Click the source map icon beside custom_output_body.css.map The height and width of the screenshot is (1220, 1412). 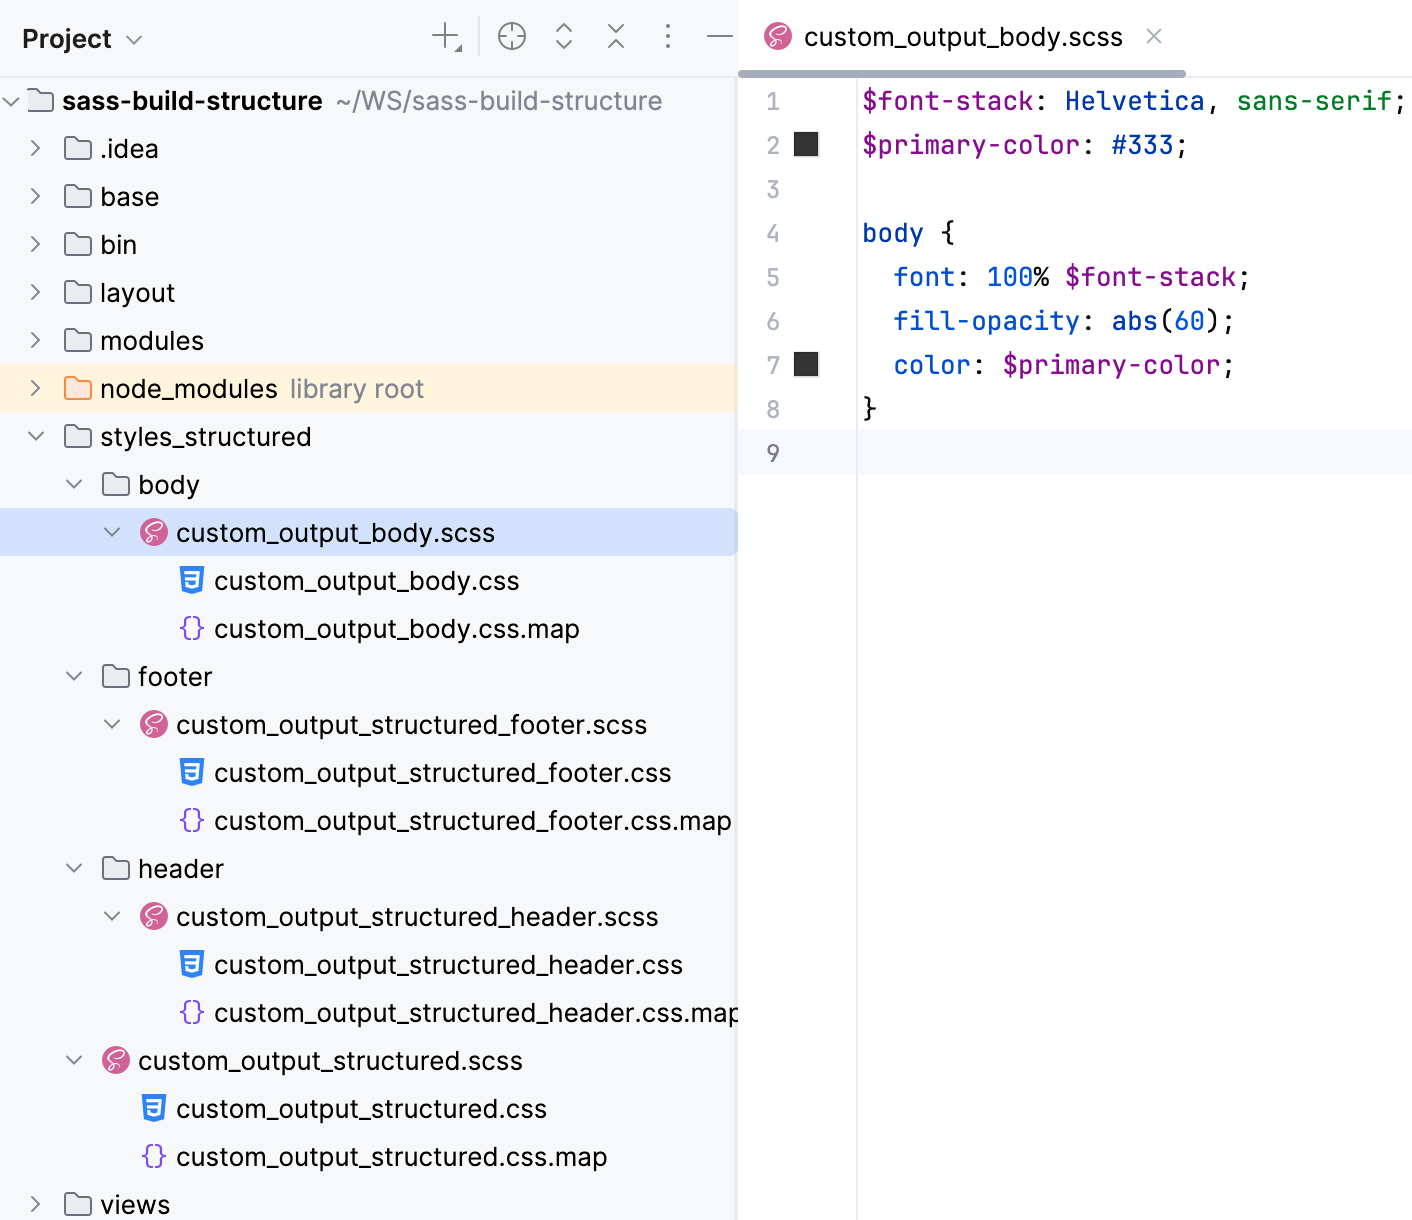tap(192, 628)
